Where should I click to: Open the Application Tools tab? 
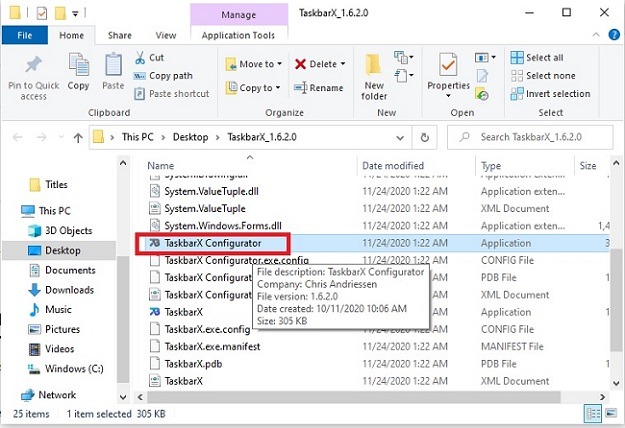pos(238,35)
